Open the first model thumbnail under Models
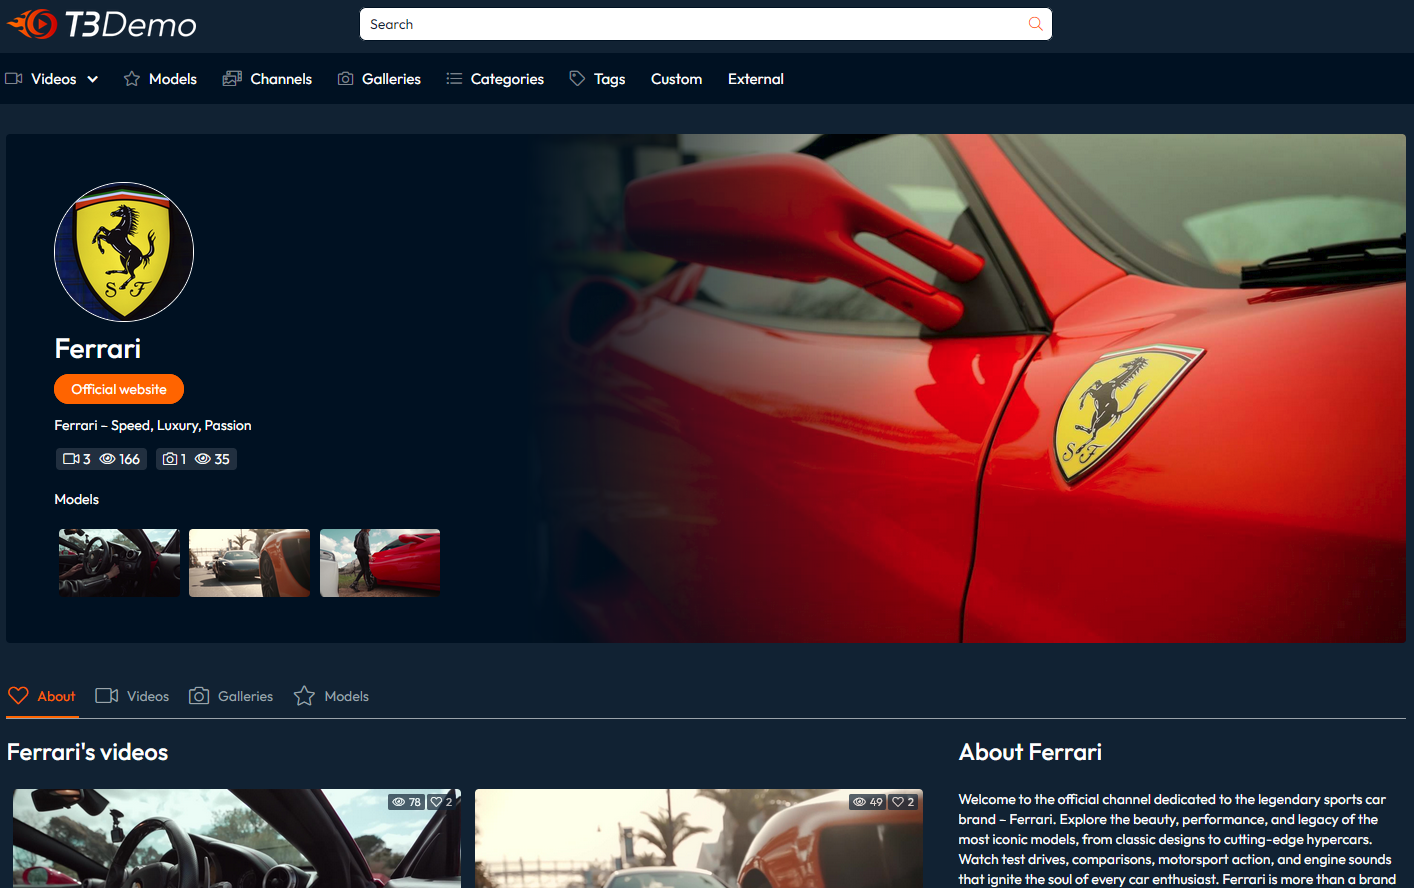The width and height of the screenshot is (1414, 888). coord(119,562)
